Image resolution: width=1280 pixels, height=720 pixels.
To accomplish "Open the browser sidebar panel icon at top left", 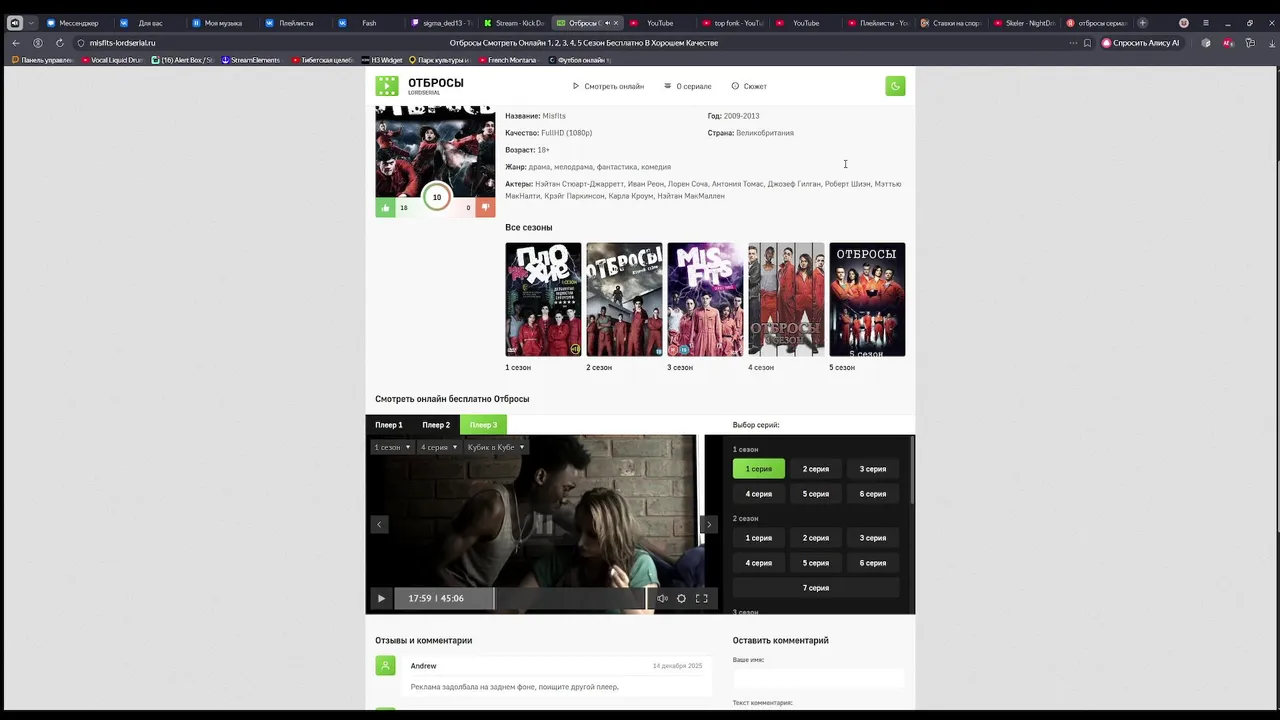I will tap(15, 23).
